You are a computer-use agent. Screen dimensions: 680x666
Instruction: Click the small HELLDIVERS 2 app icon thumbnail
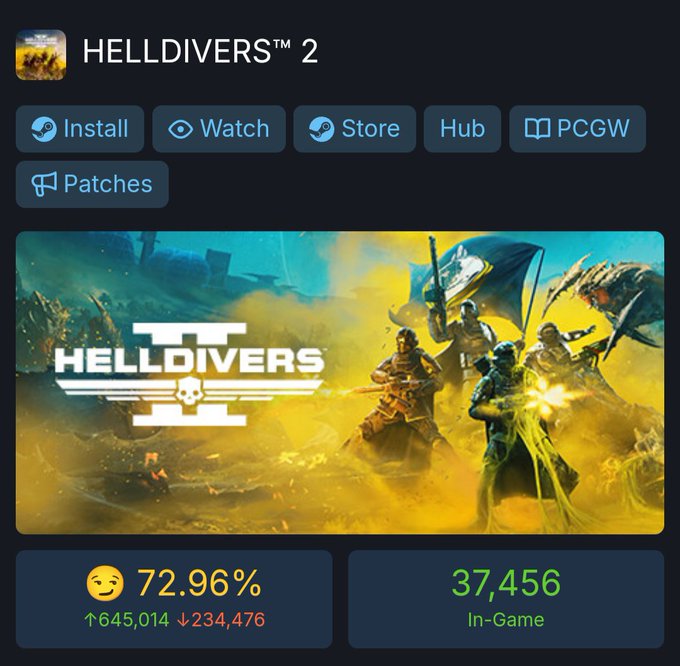[x=41, y=55]
